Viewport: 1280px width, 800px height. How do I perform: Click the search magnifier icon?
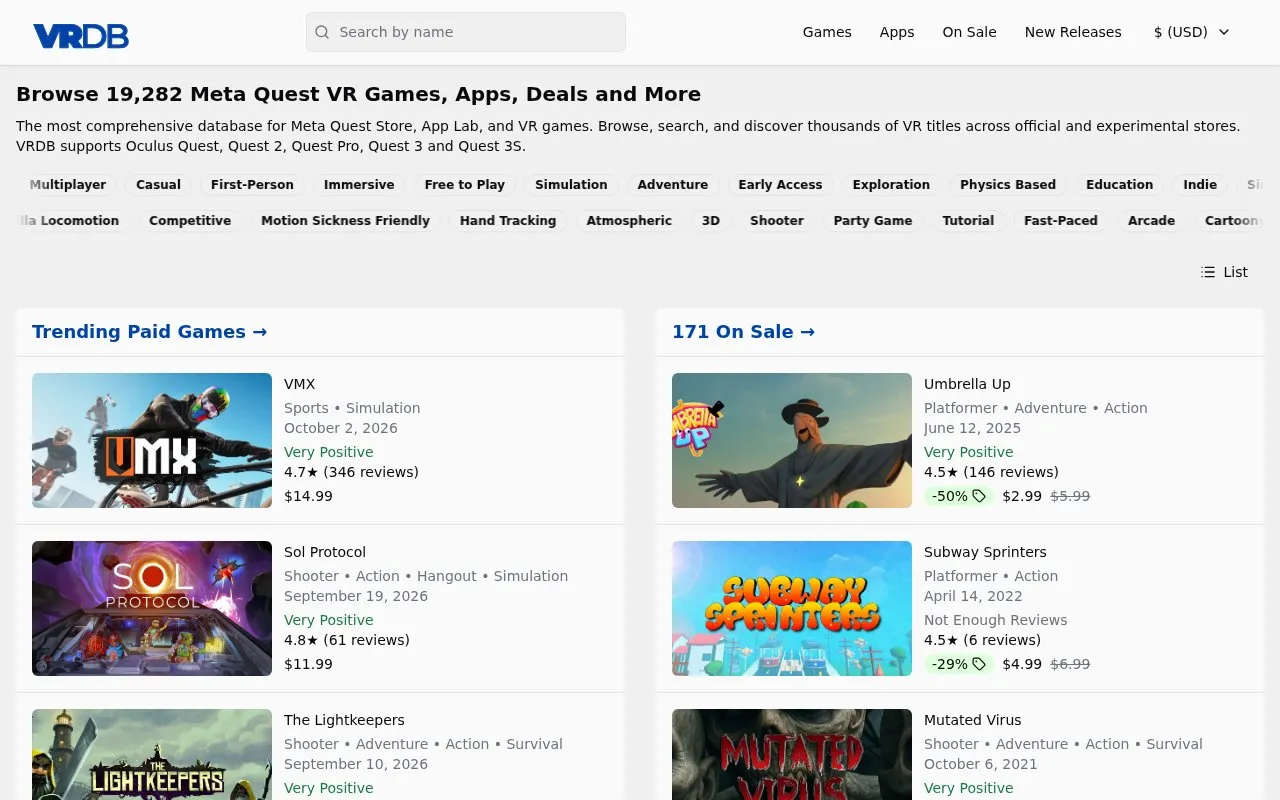coord(322,32)
